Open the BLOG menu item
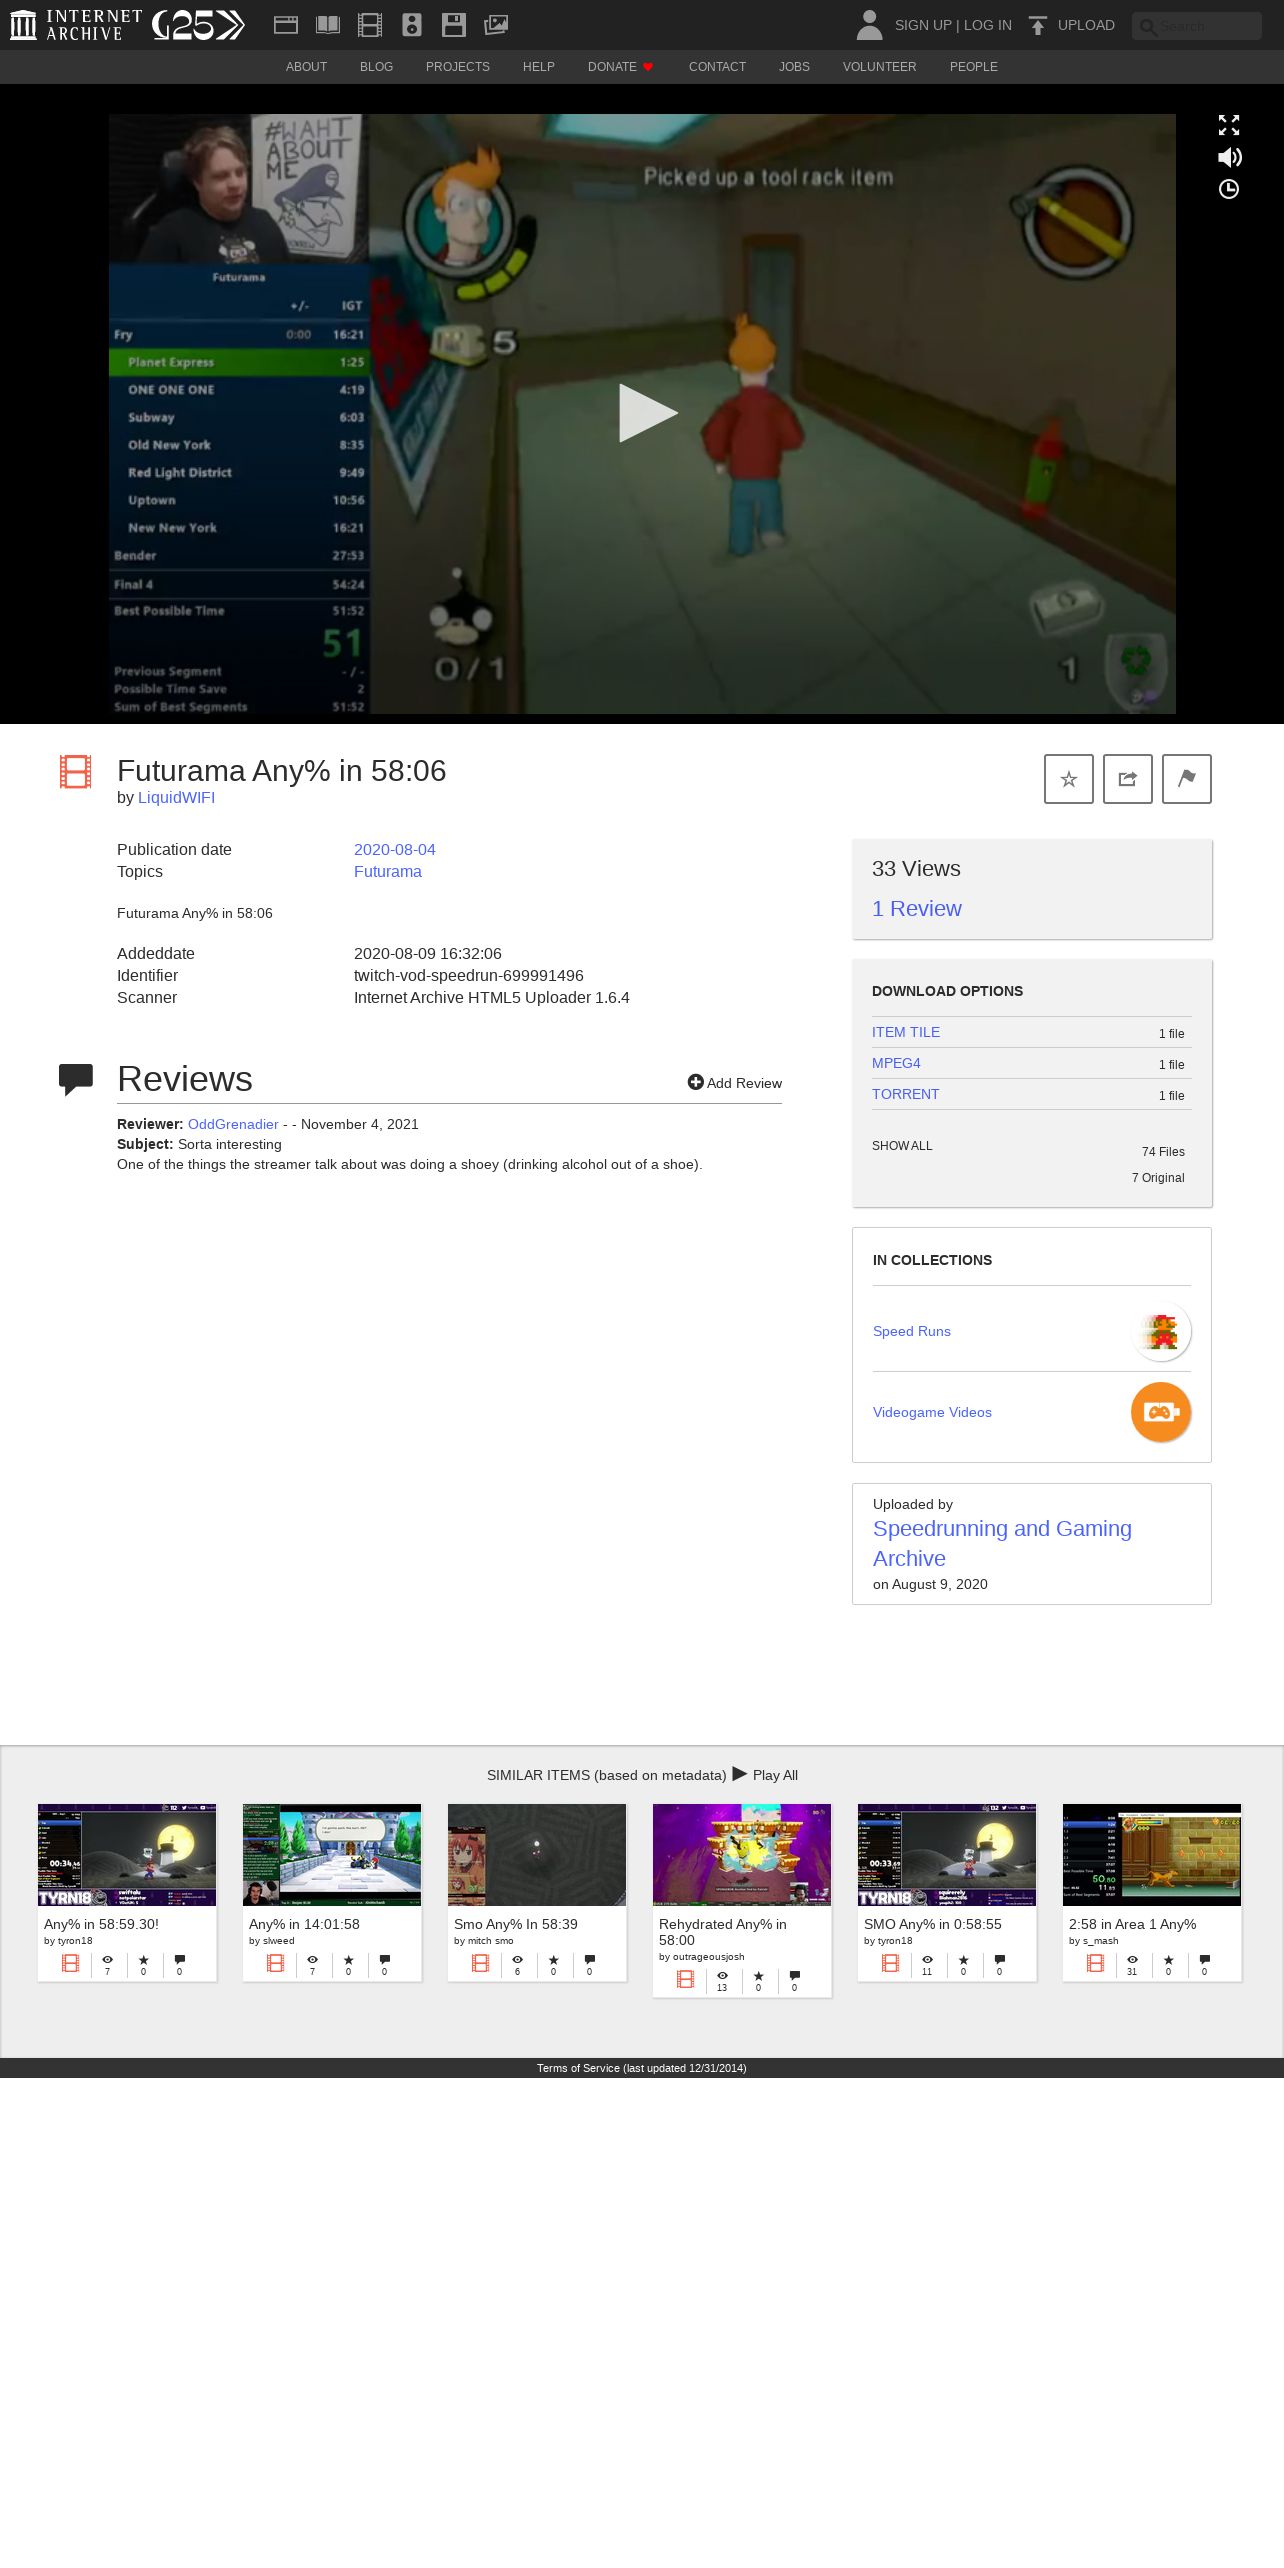 coord(376,67)
